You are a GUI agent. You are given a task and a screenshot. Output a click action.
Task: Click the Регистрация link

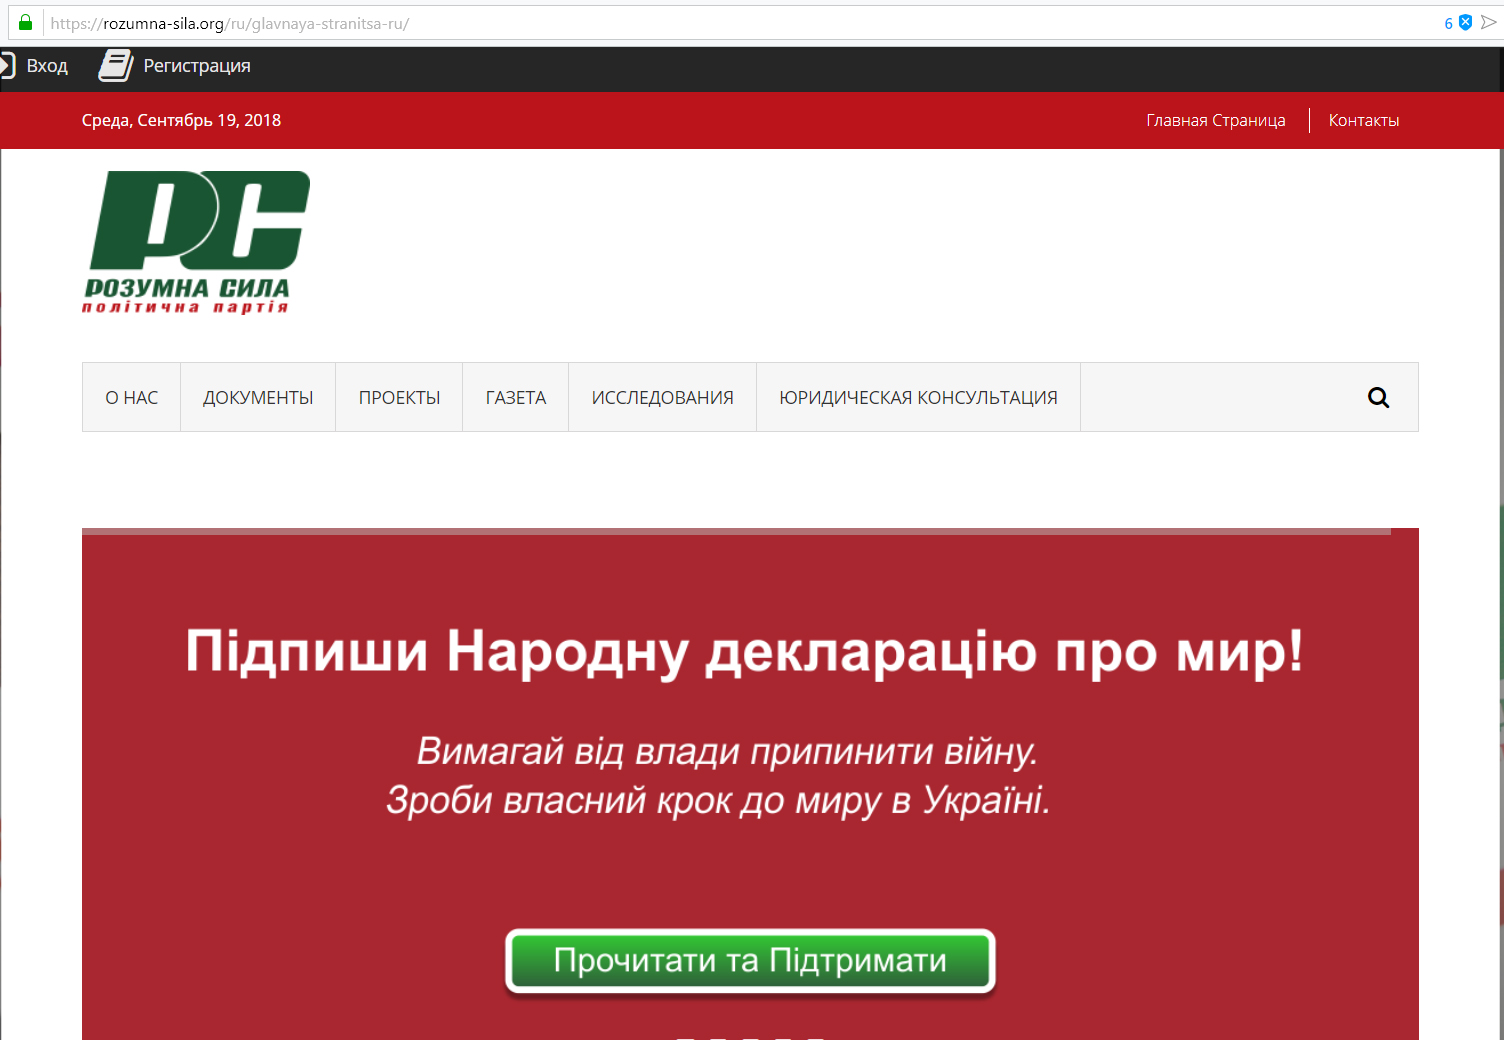[x=197, y=66]
